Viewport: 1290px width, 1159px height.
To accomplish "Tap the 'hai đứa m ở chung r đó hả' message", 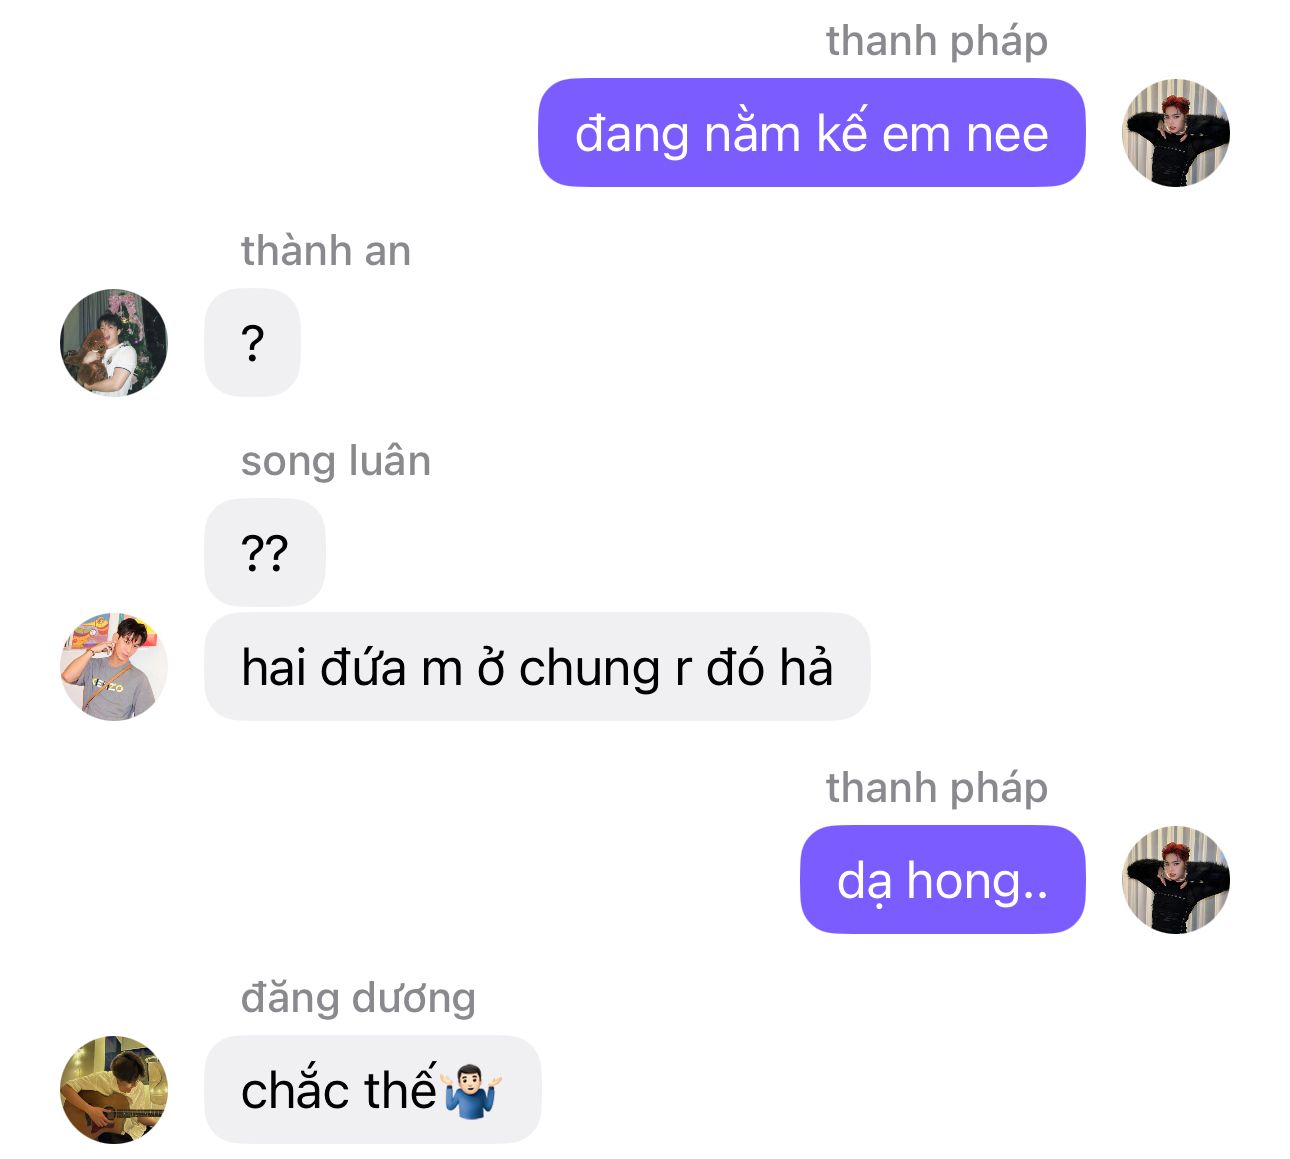I will pyautogui.click(x=537, y=667).
